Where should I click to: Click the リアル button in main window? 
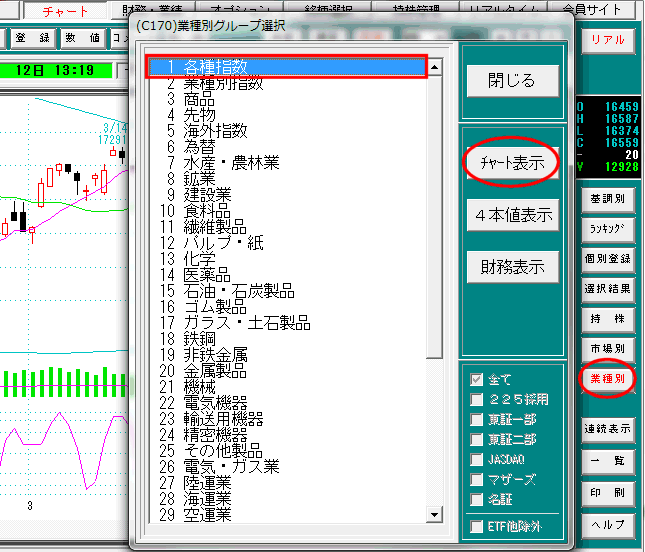pyautogui.click(x=608, y=40)
